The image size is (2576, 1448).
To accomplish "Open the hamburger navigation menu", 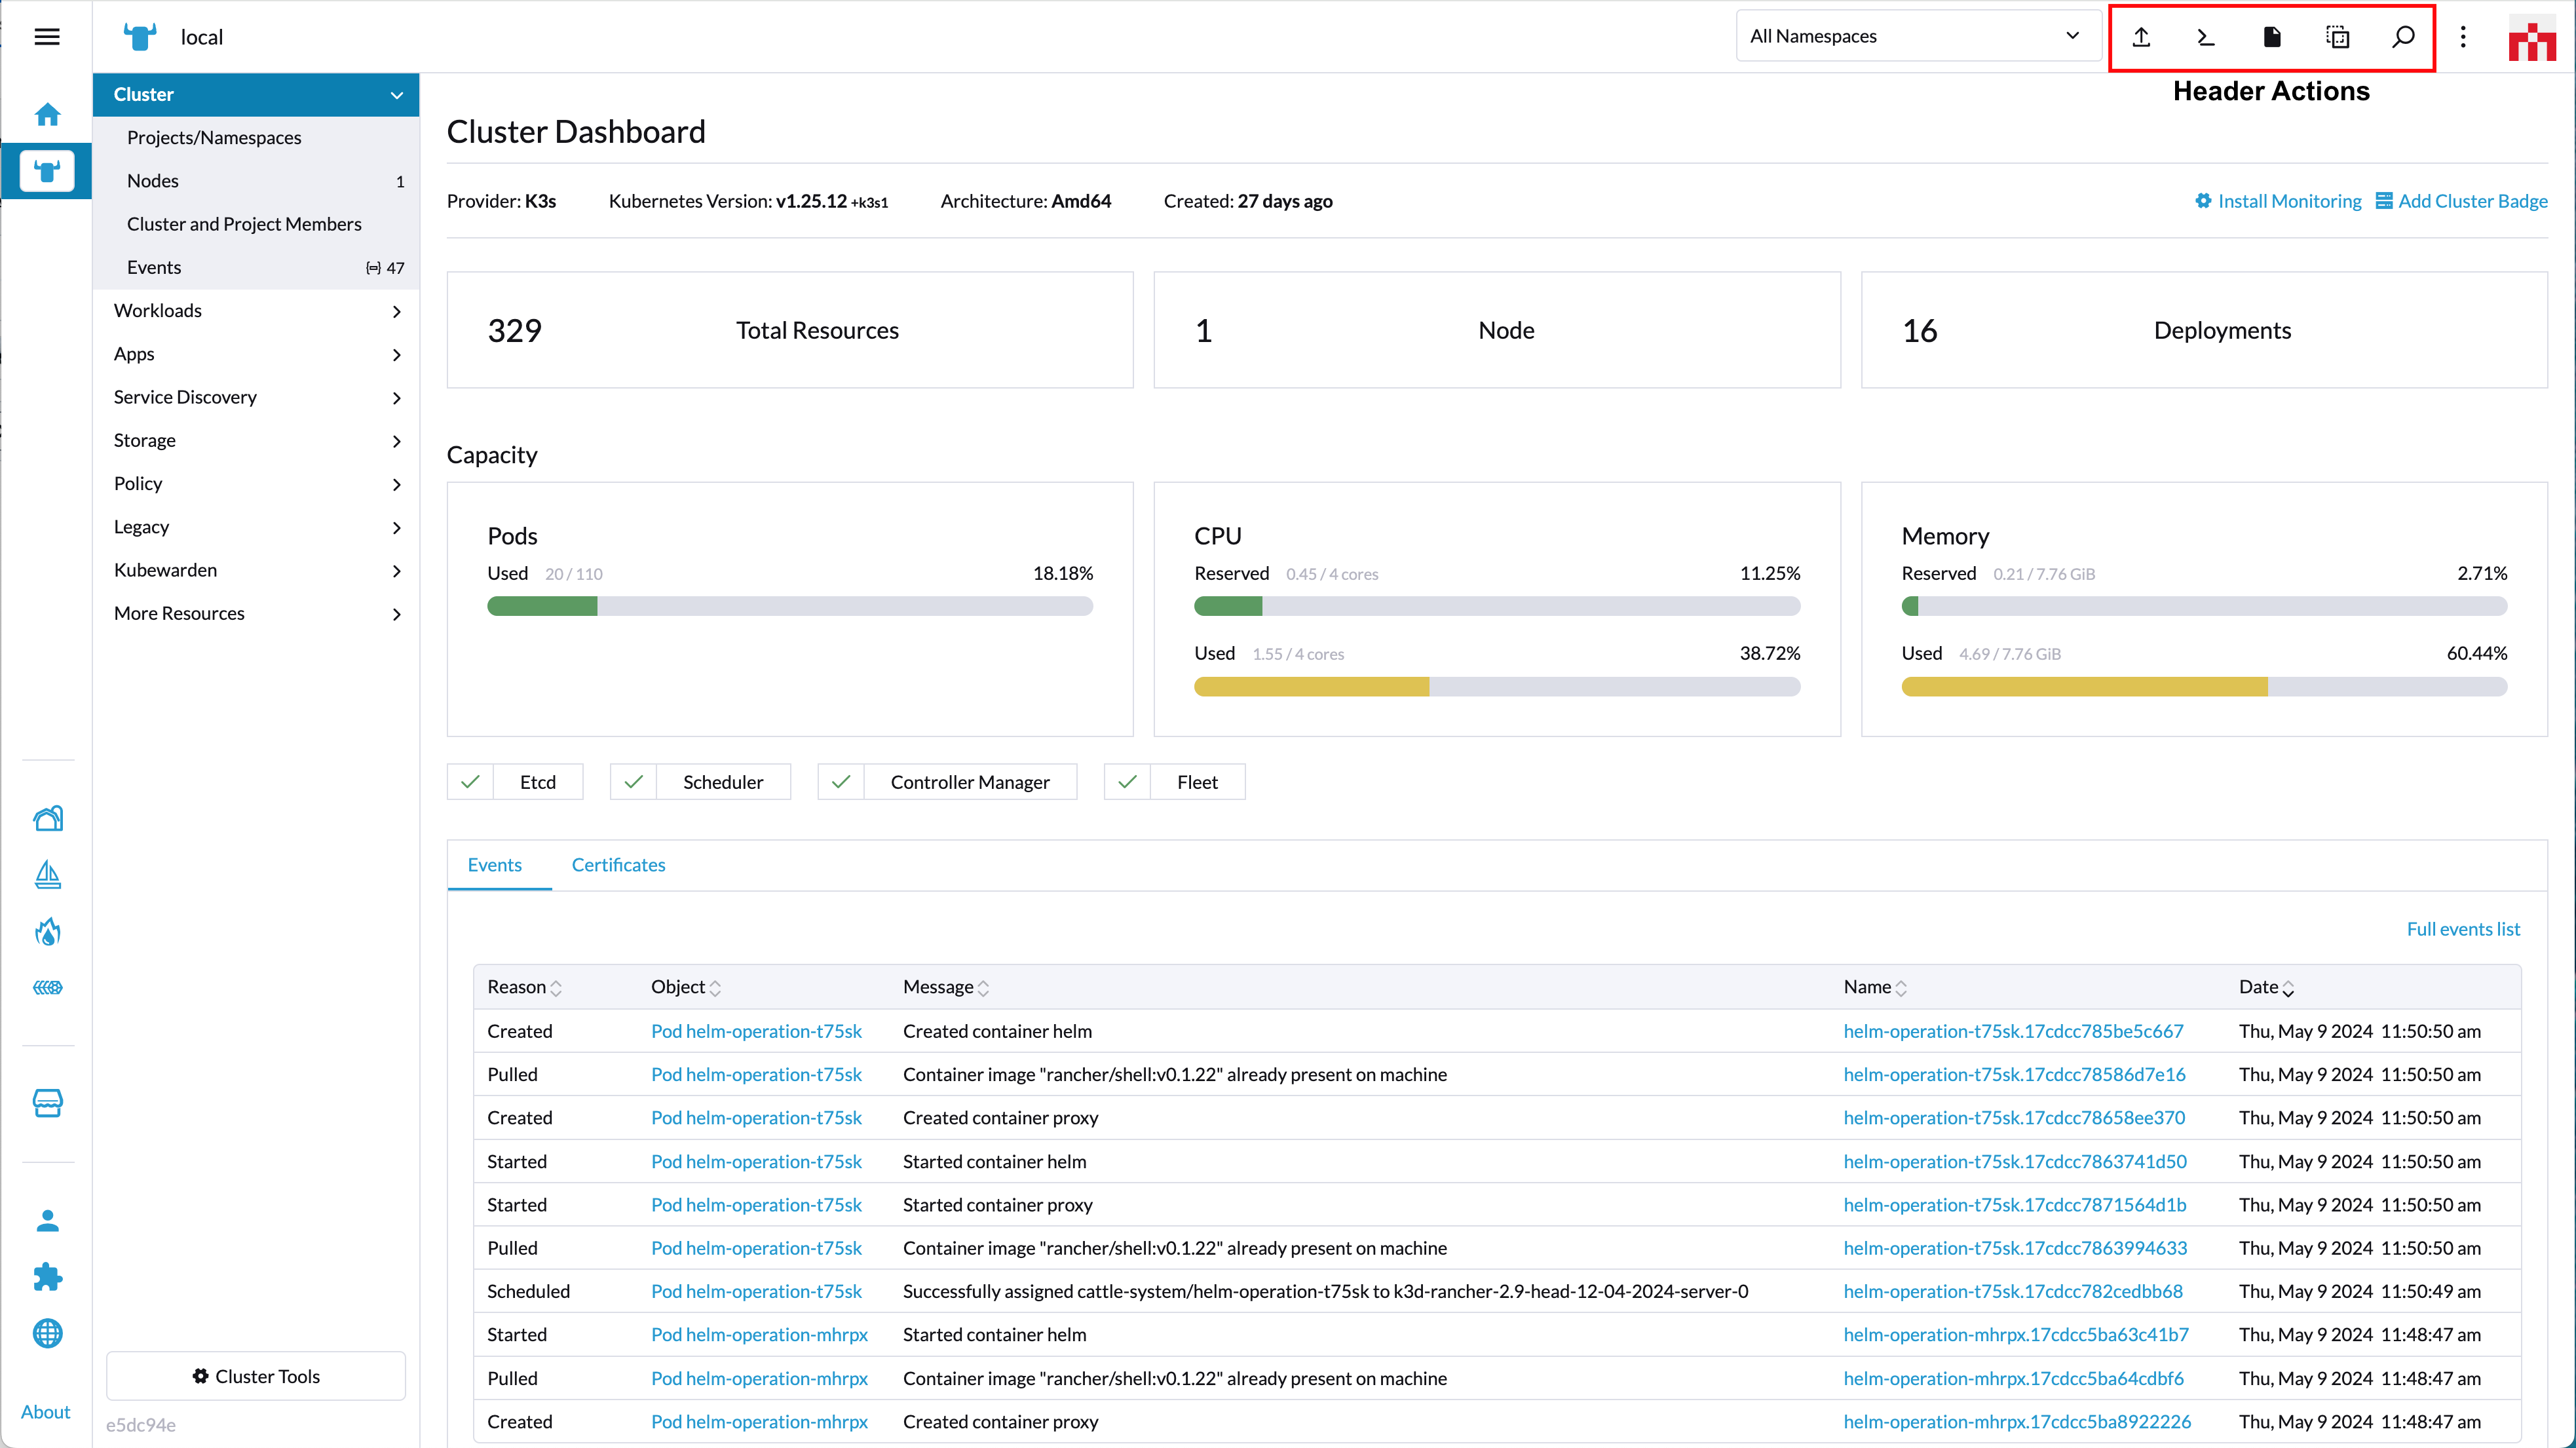I will pos(47,37).
